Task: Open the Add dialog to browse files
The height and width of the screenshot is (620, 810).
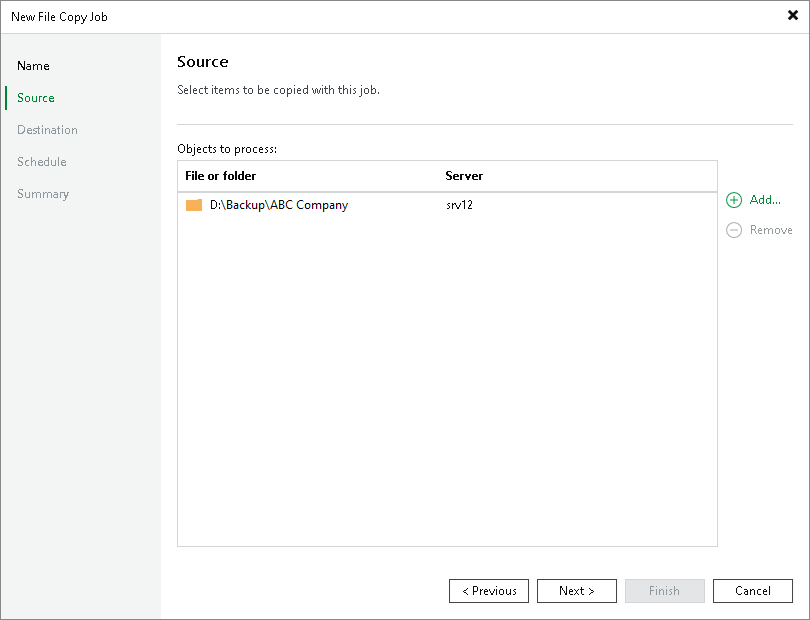Action: click(762, 200)
